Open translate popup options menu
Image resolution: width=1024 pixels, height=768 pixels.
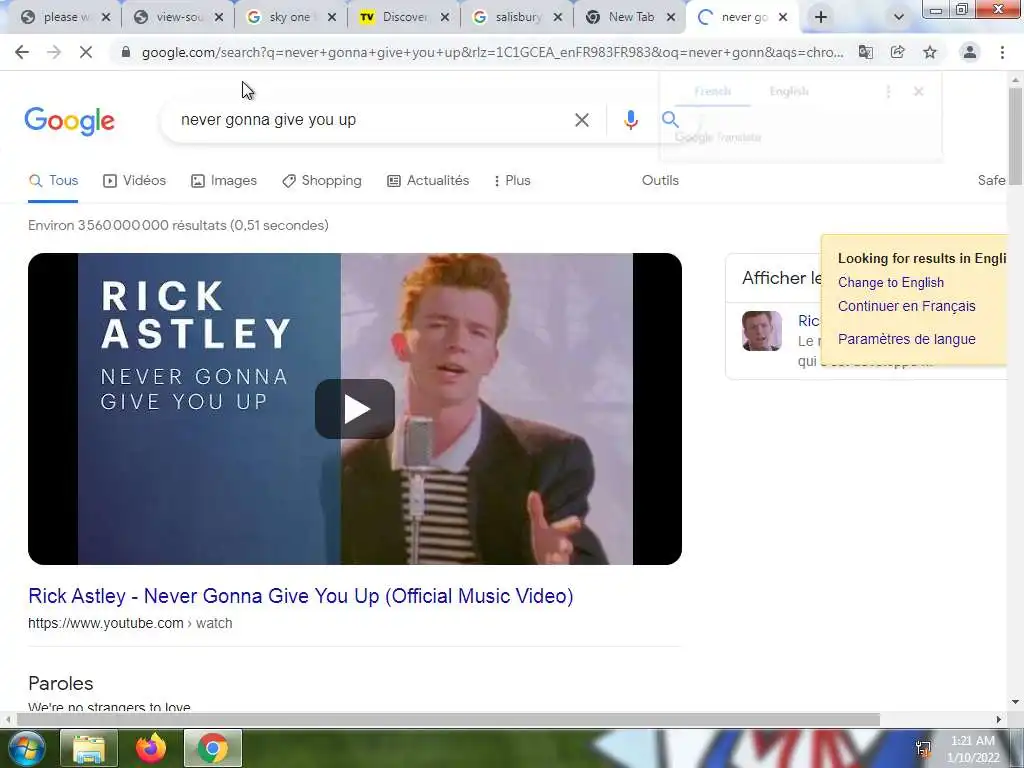(888, 92)
